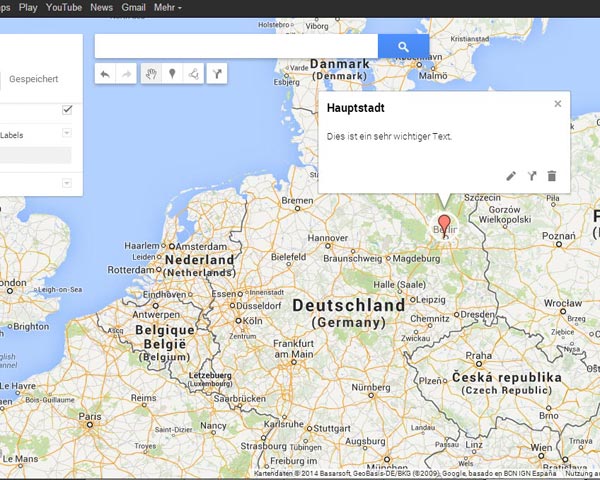Viewport: 600px width, 480px height.
Task: Click the Poznań city label
Action: tap(559, 236)
